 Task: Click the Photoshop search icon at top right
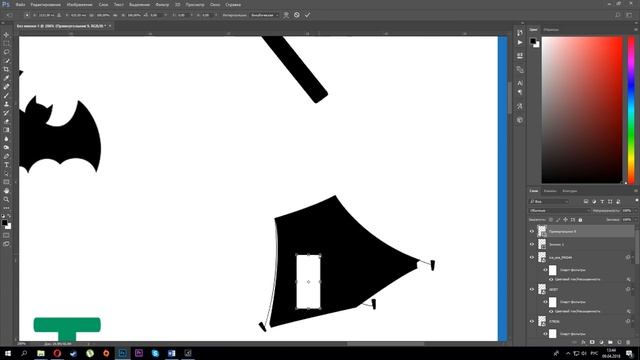pos(618,15)
